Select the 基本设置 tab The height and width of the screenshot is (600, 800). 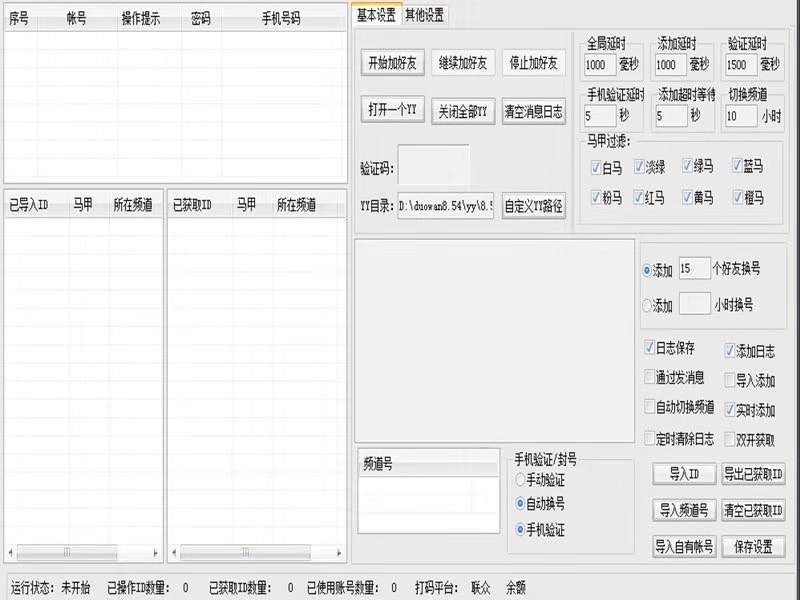click(x=377, y=15)
